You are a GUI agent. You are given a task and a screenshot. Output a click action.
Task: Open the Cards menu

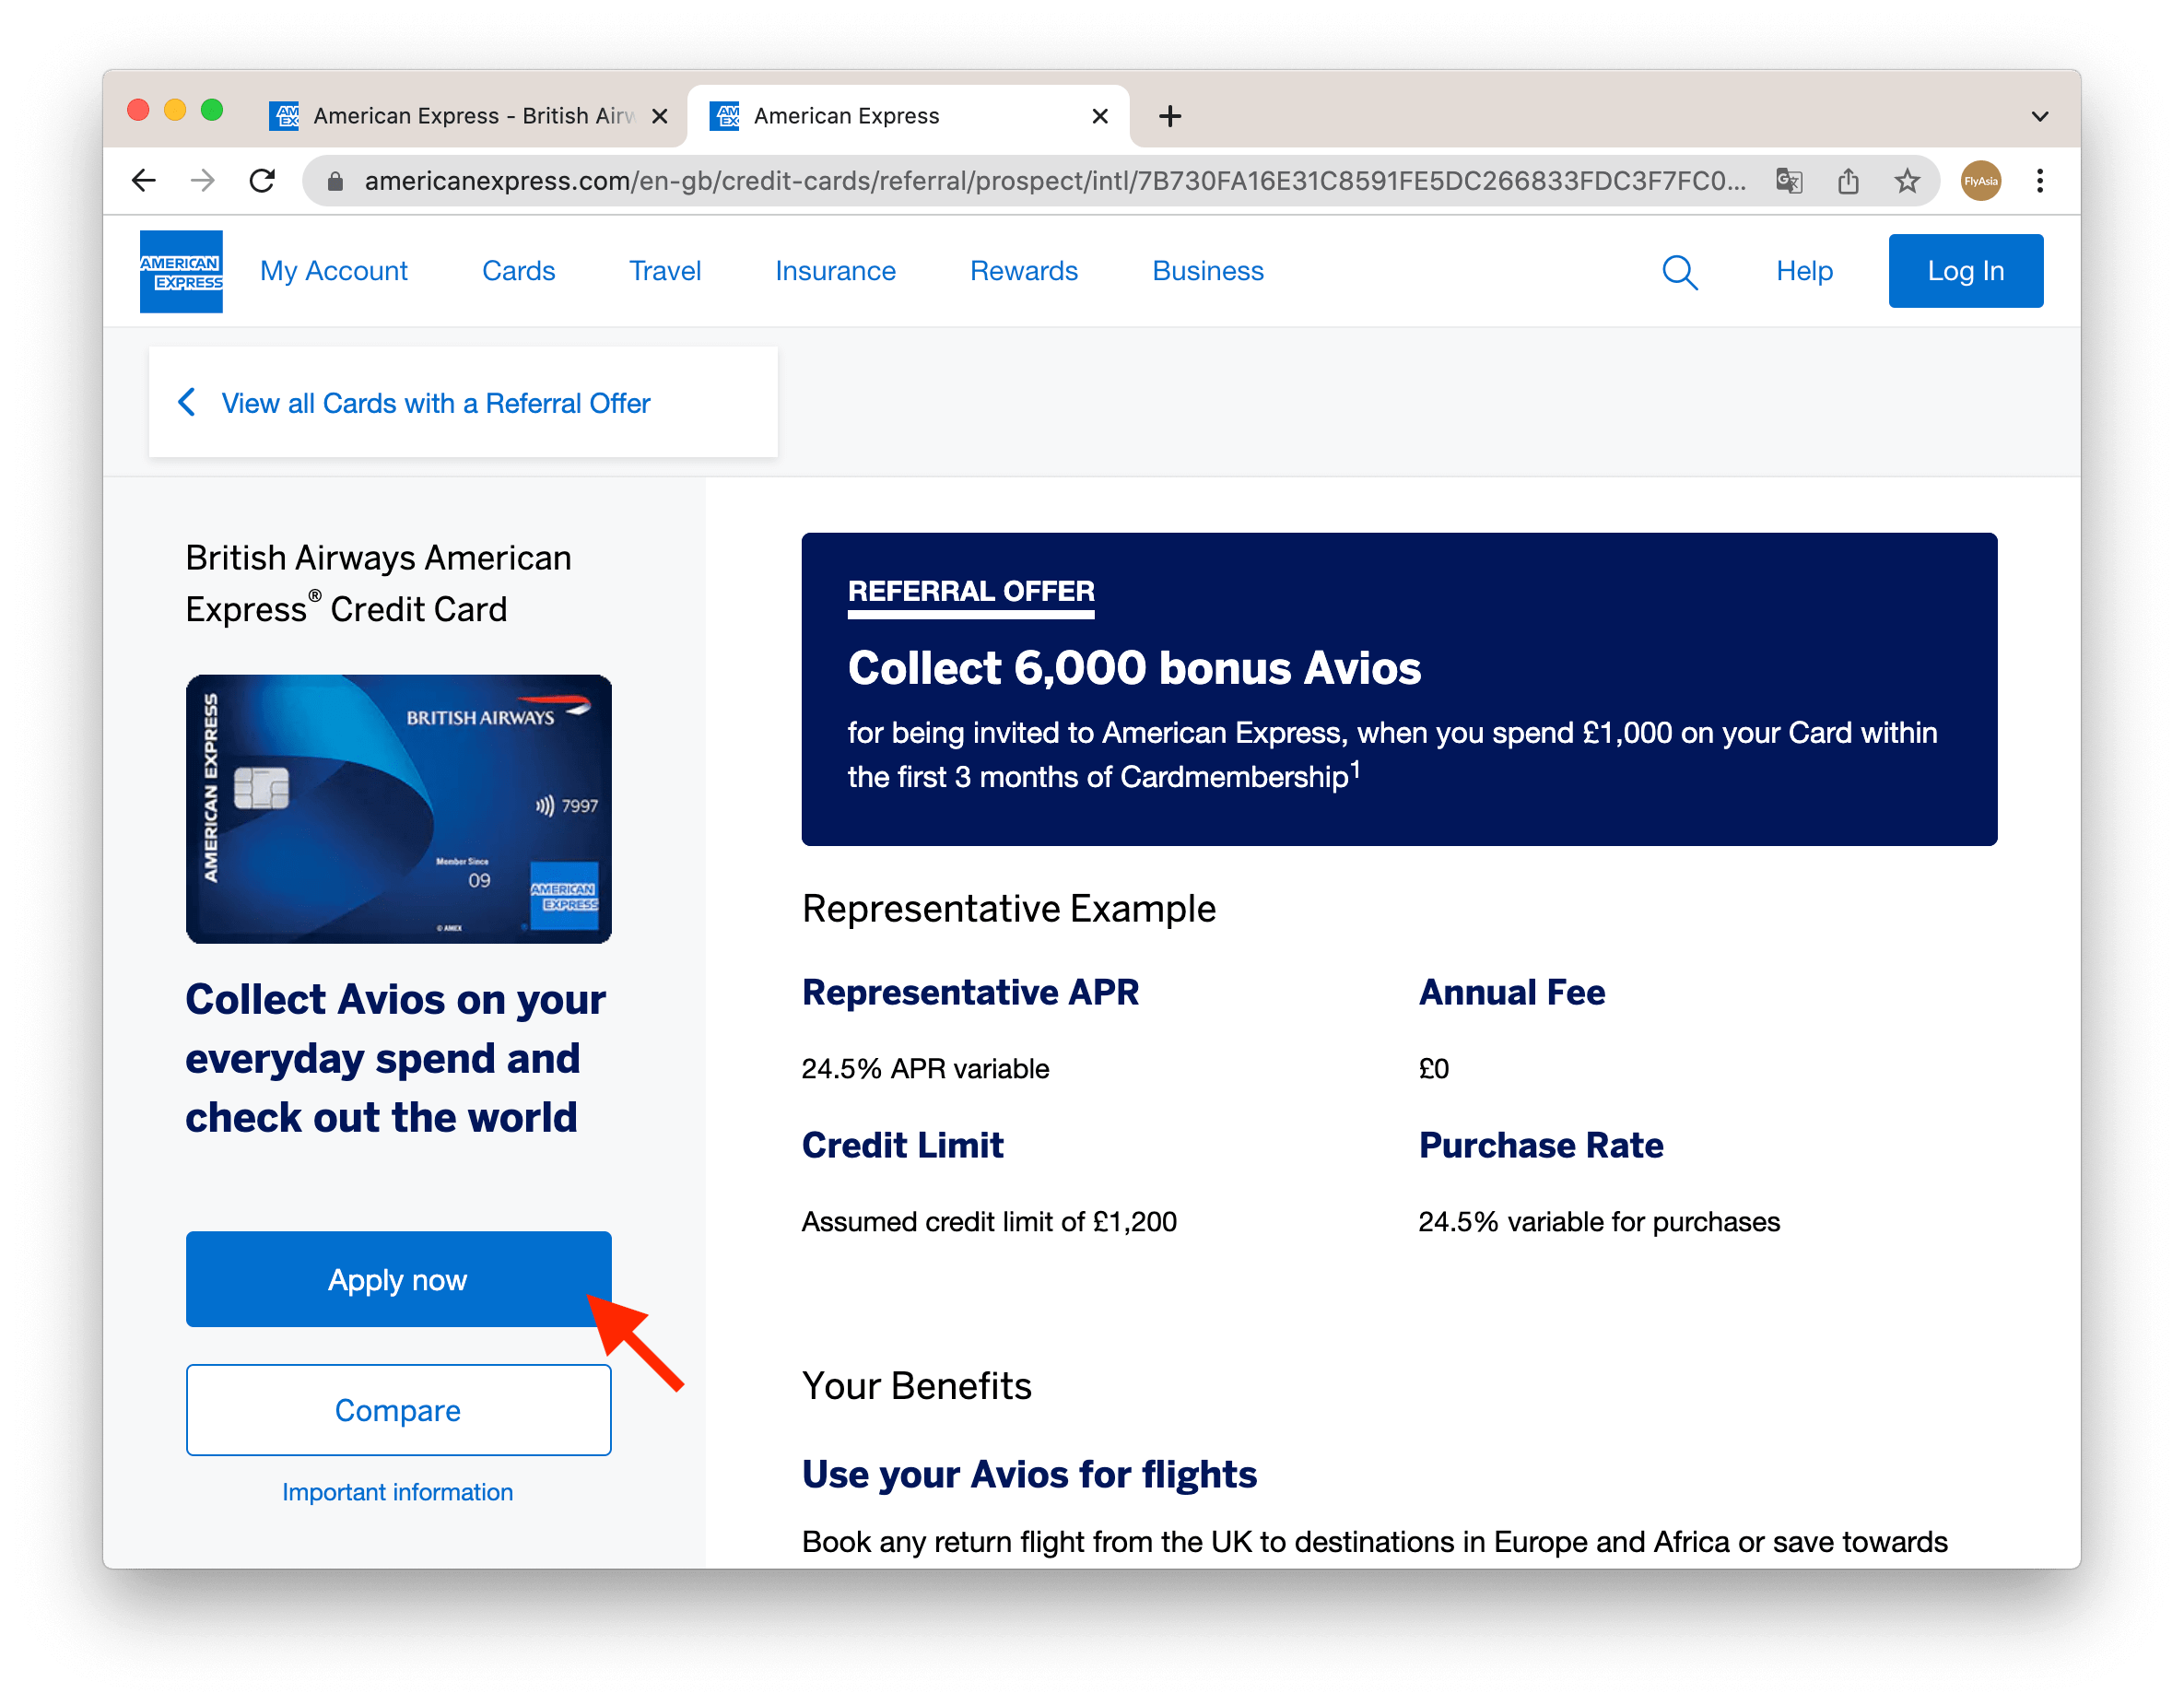click(518, 271)
